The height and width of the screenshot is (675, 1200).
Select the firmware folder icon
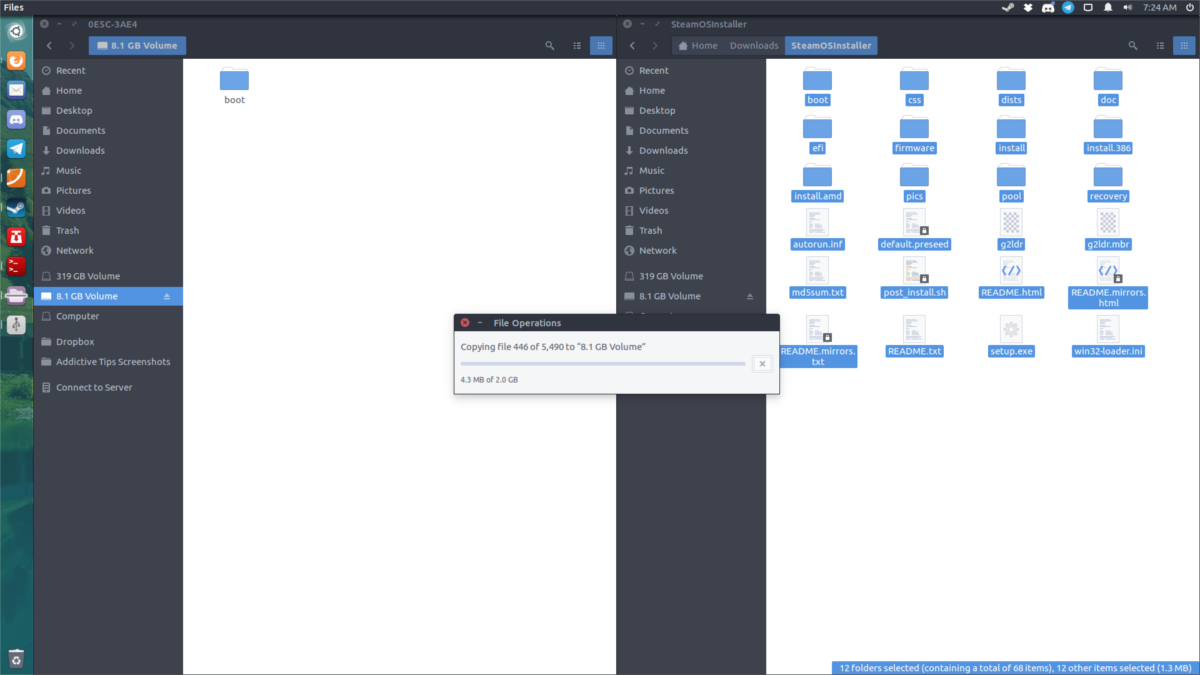click(x=914, y=127)
